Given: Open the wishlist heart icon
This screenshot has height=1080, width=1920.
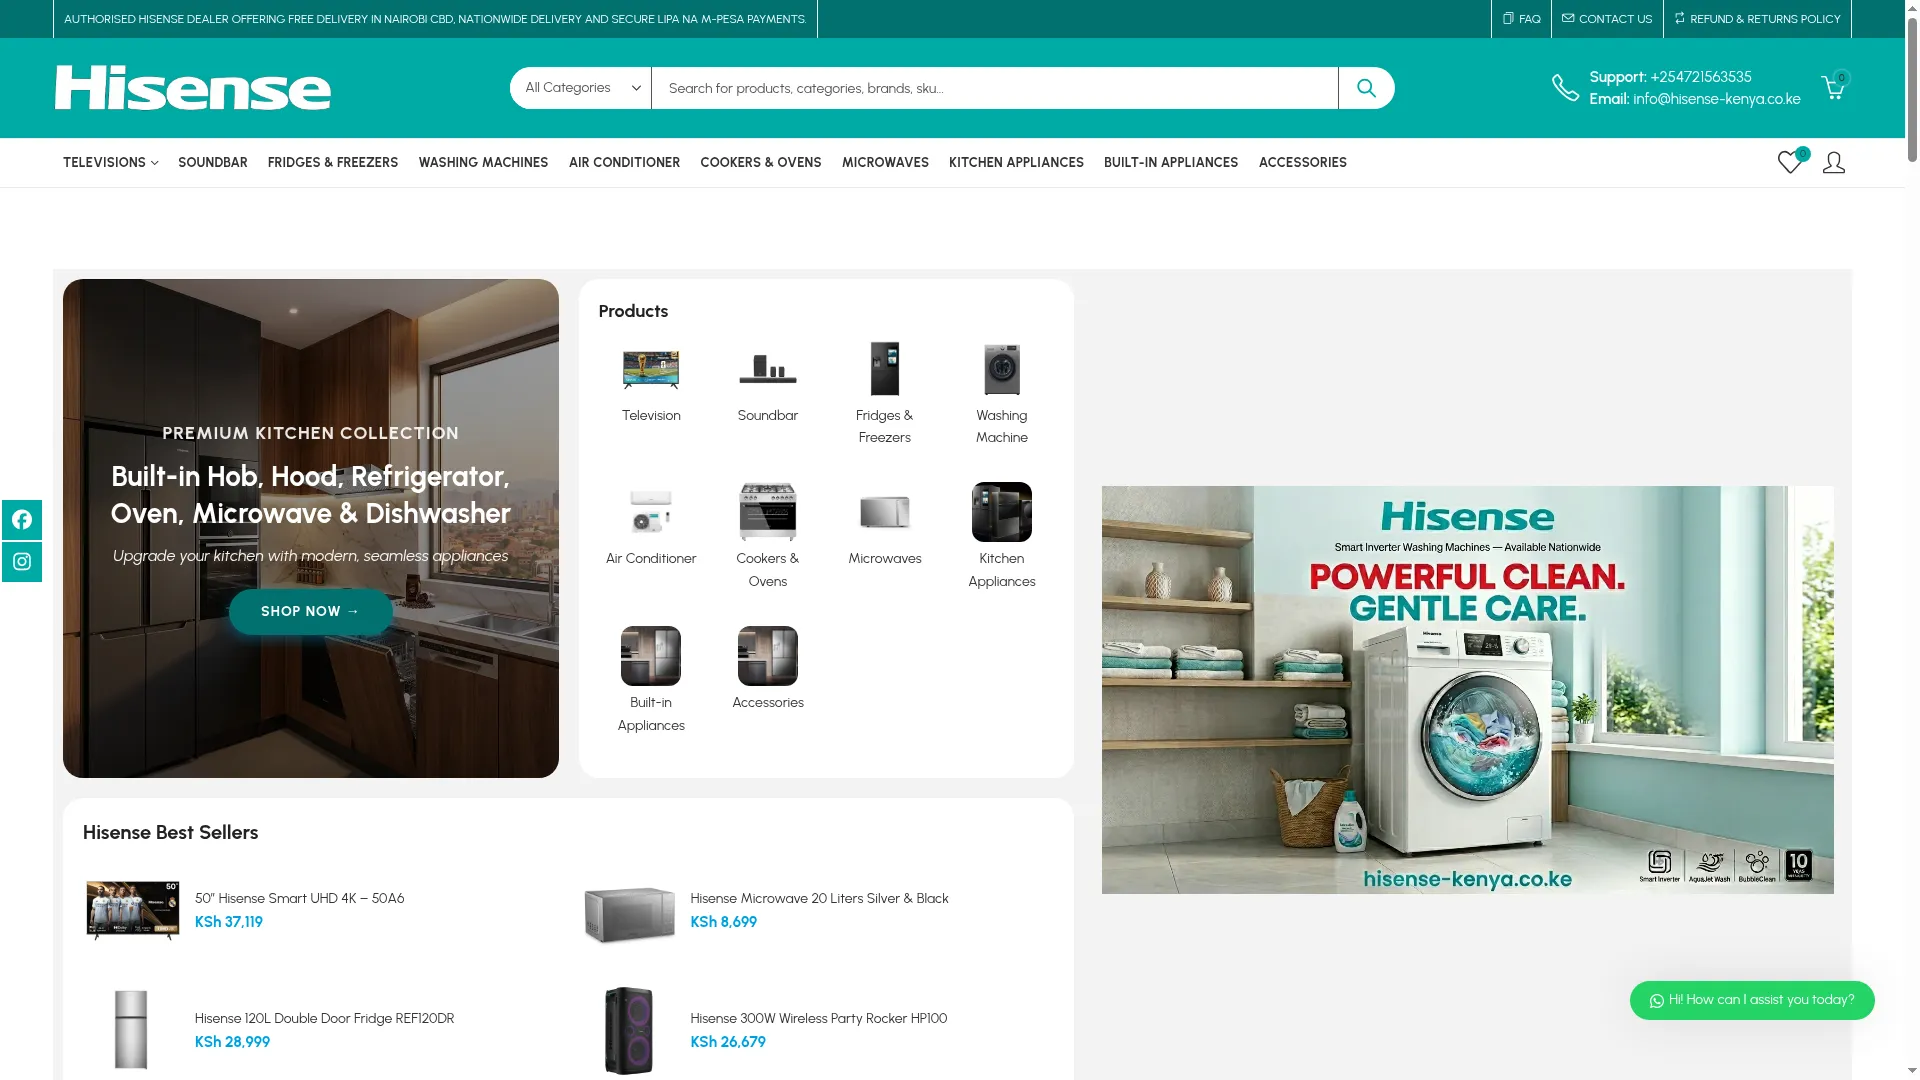Looking at the screenshot, I should (x=1790, y=162).
